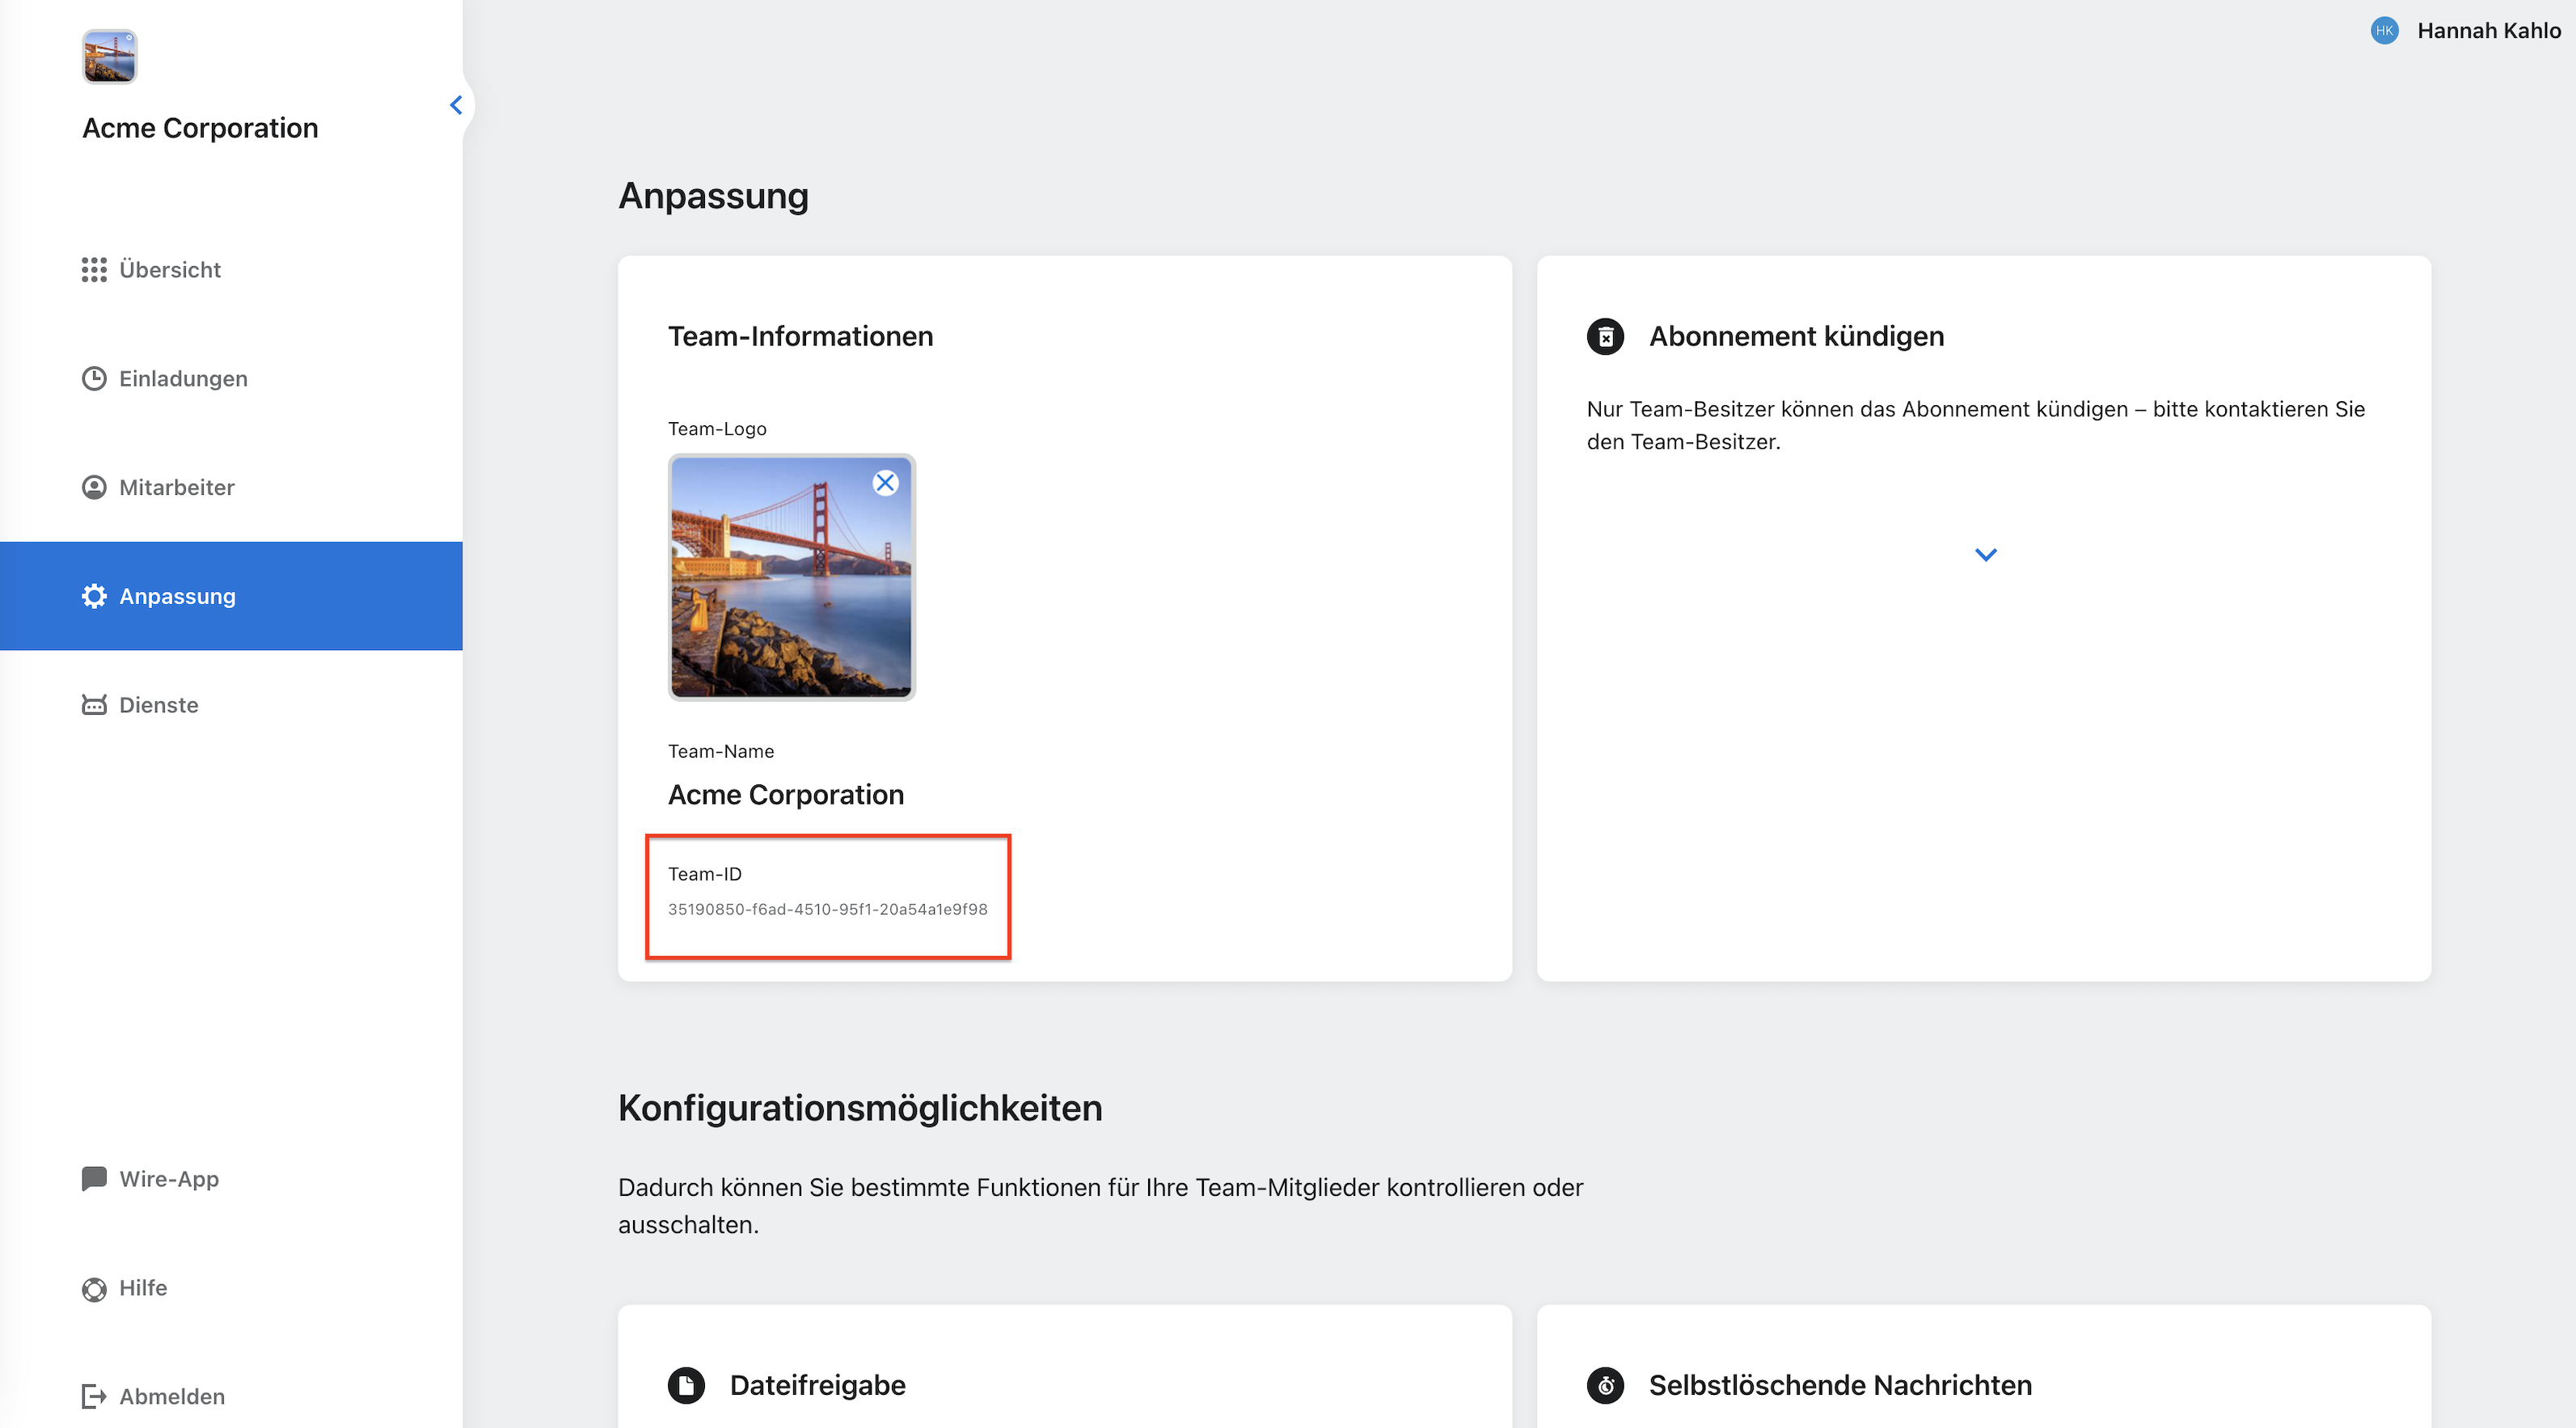
Task: Click the Wire-App chat bubble icon
Action: coord(94,1180)
